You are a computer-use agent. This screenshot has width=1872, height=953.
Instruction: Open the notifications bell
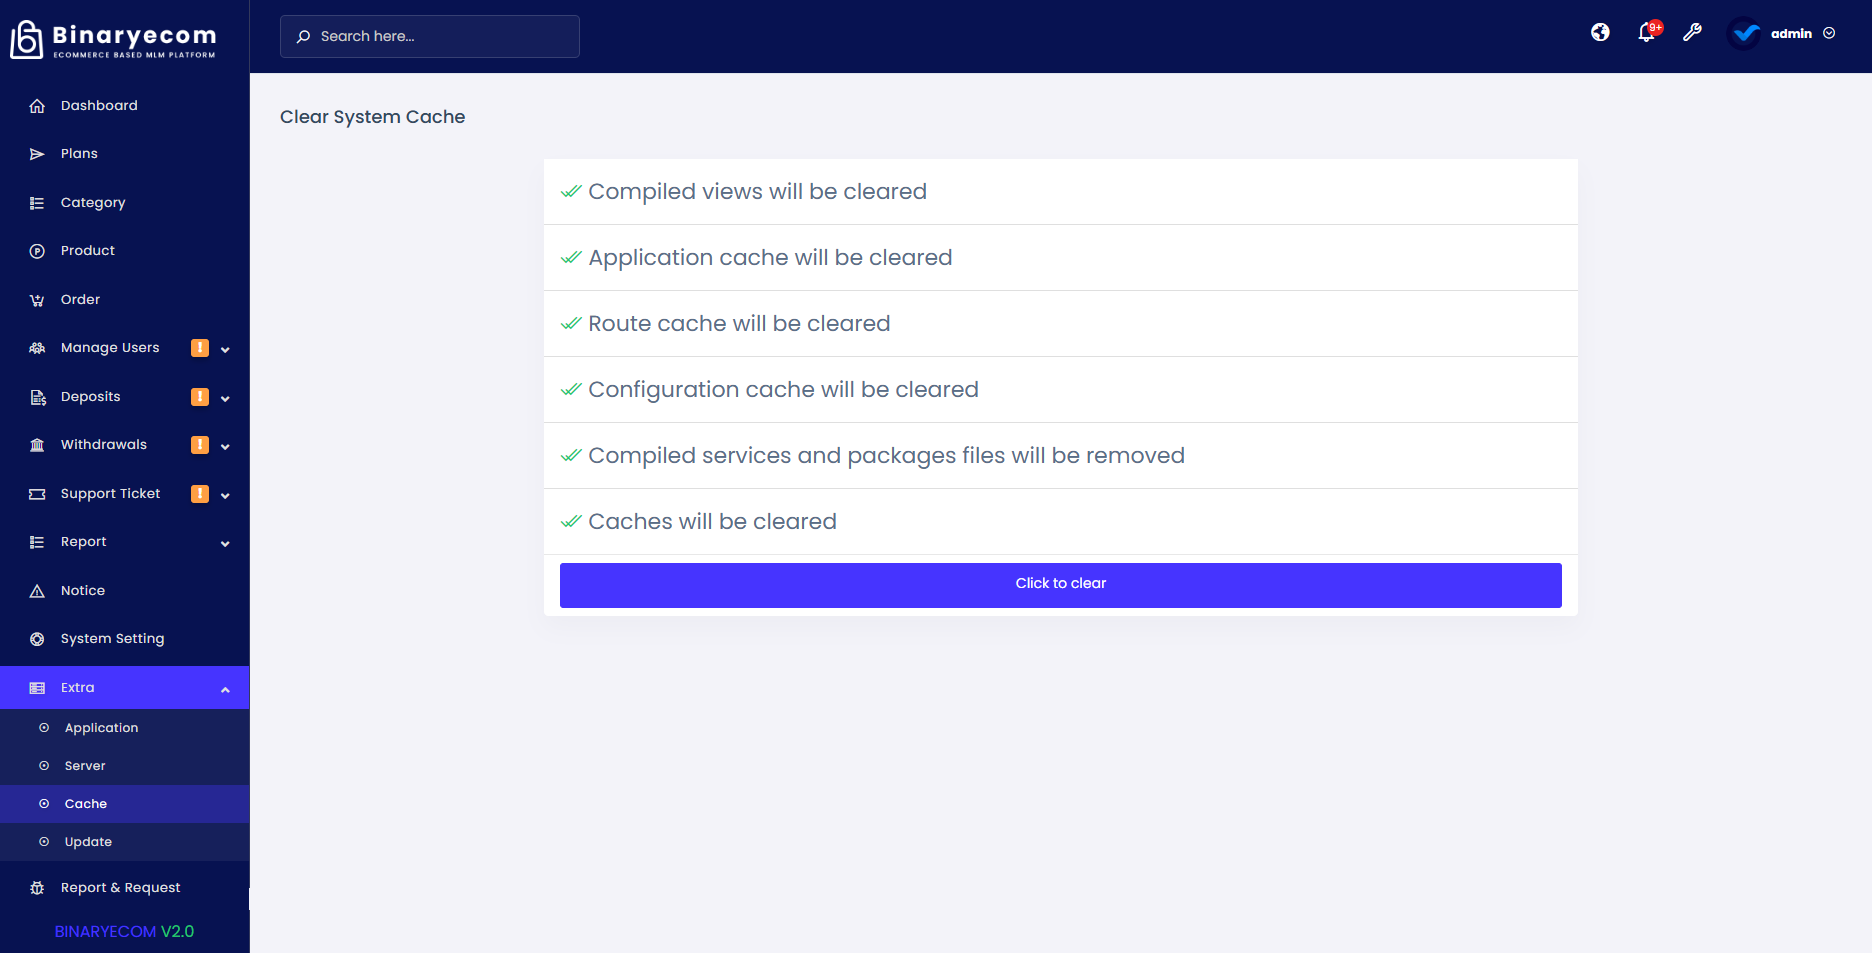(1646, 33)
